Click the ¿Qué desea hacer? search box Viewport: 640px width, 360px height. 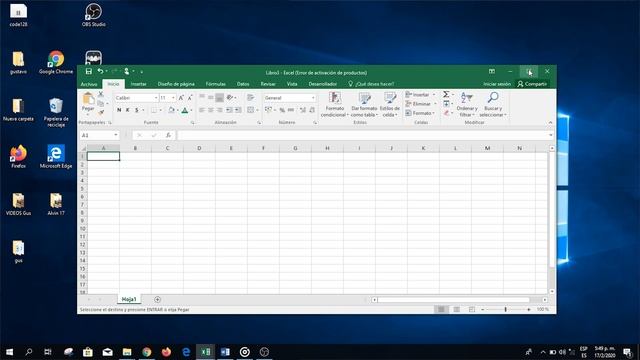tap(371, 84)
